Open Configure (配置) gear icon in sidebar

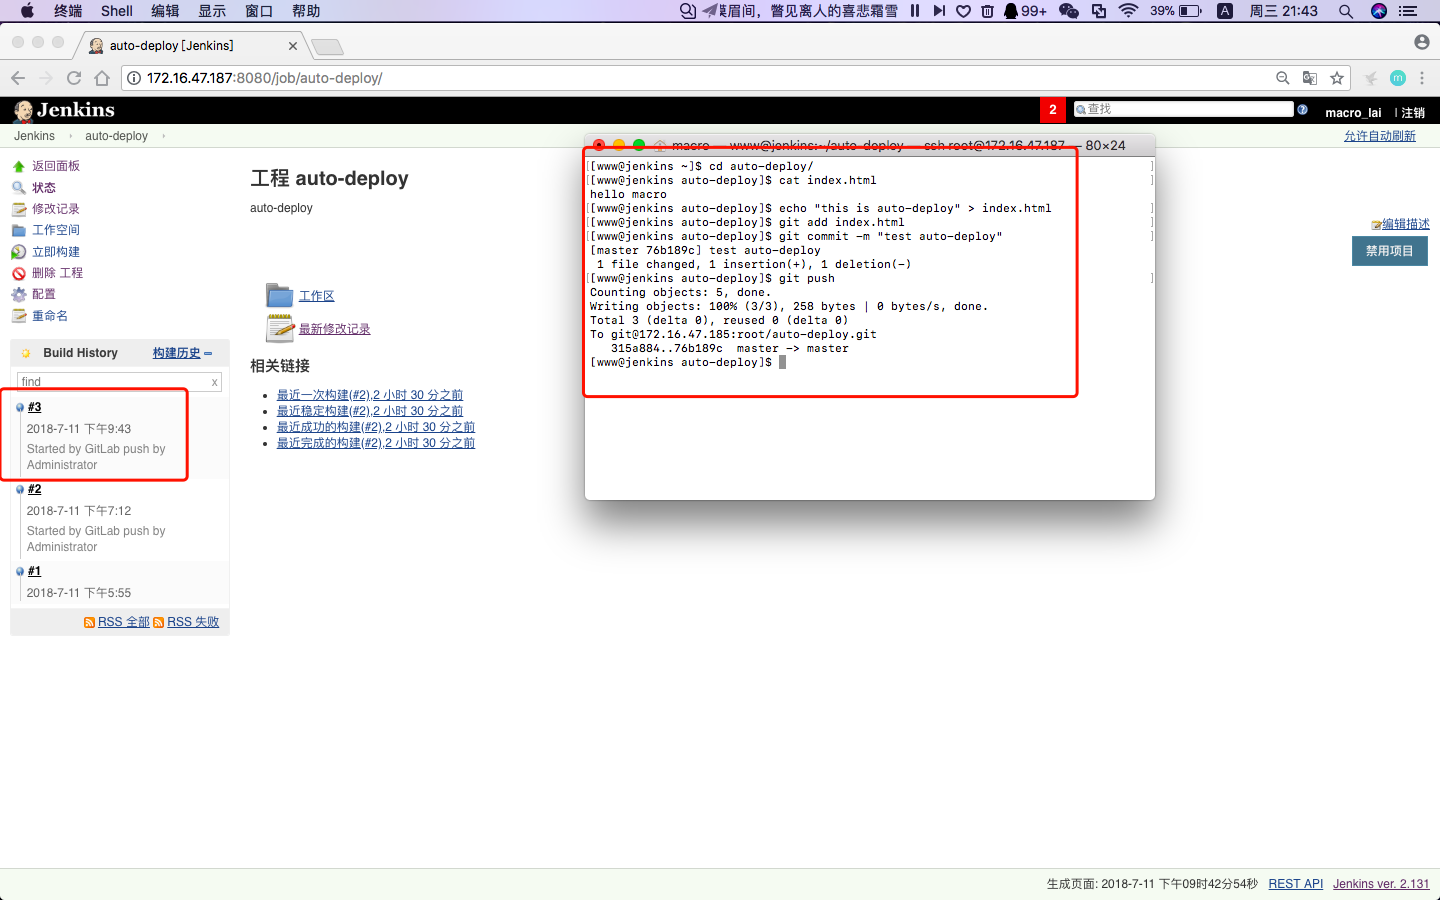tap(18, 294)
